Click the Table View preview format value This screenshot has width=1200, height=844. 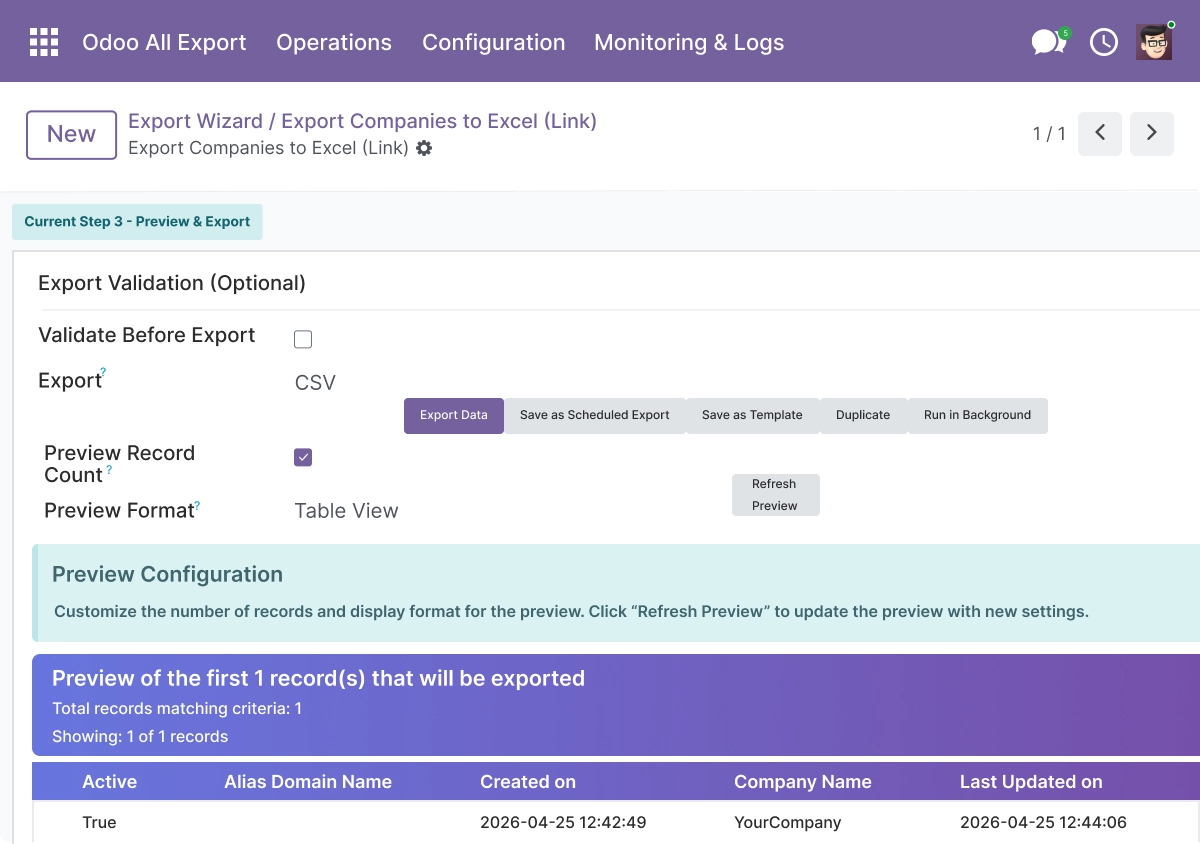(346, 511)
